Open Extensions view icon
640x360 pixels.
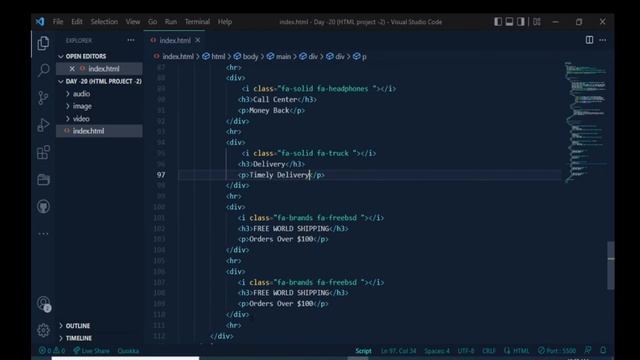(x=43, y=152)
